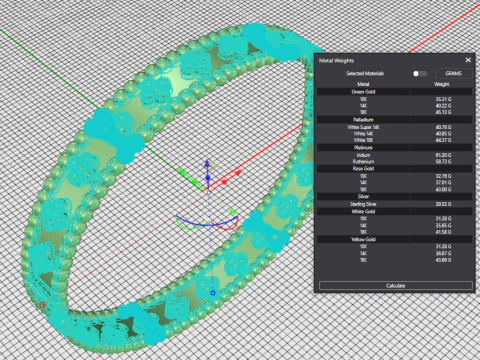Switch the GRAMS unit button

453,73
